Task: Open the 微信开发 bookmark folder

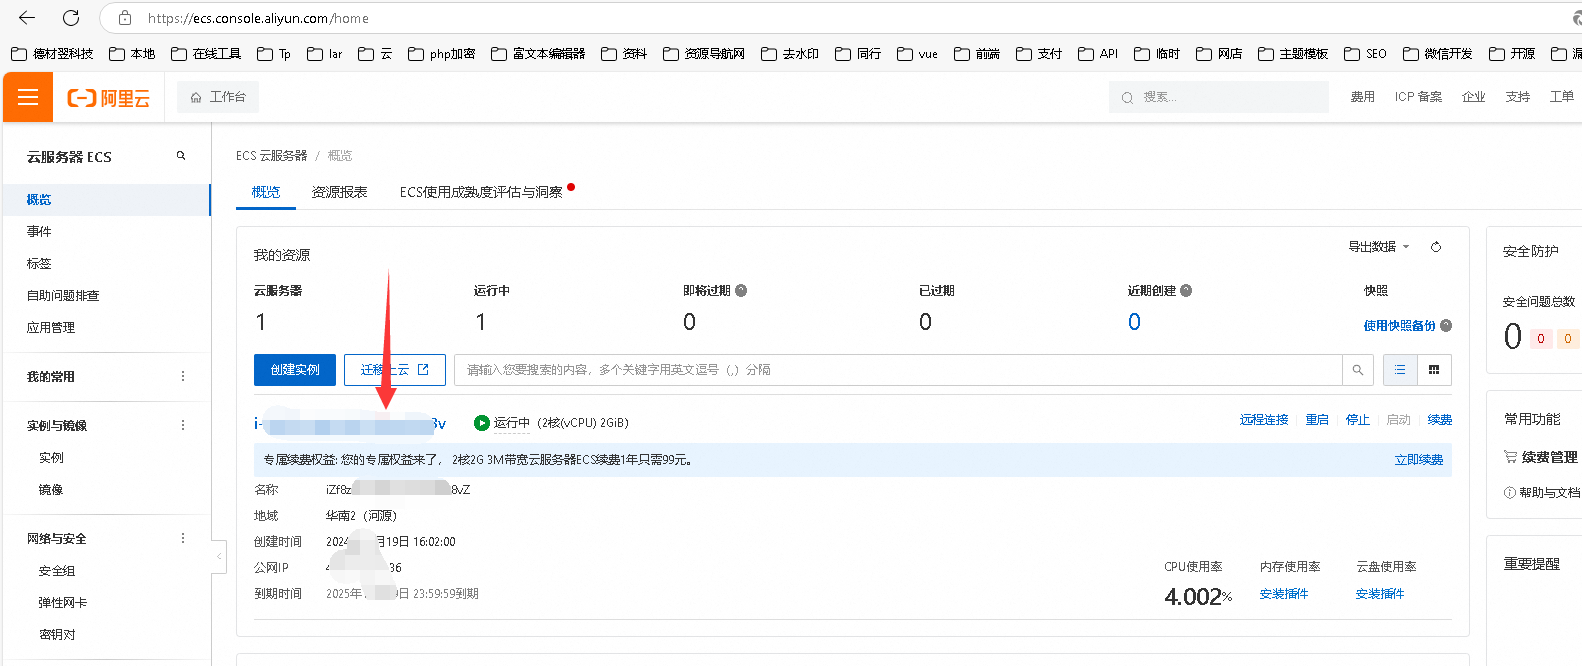Action: tap(1438, 54)
